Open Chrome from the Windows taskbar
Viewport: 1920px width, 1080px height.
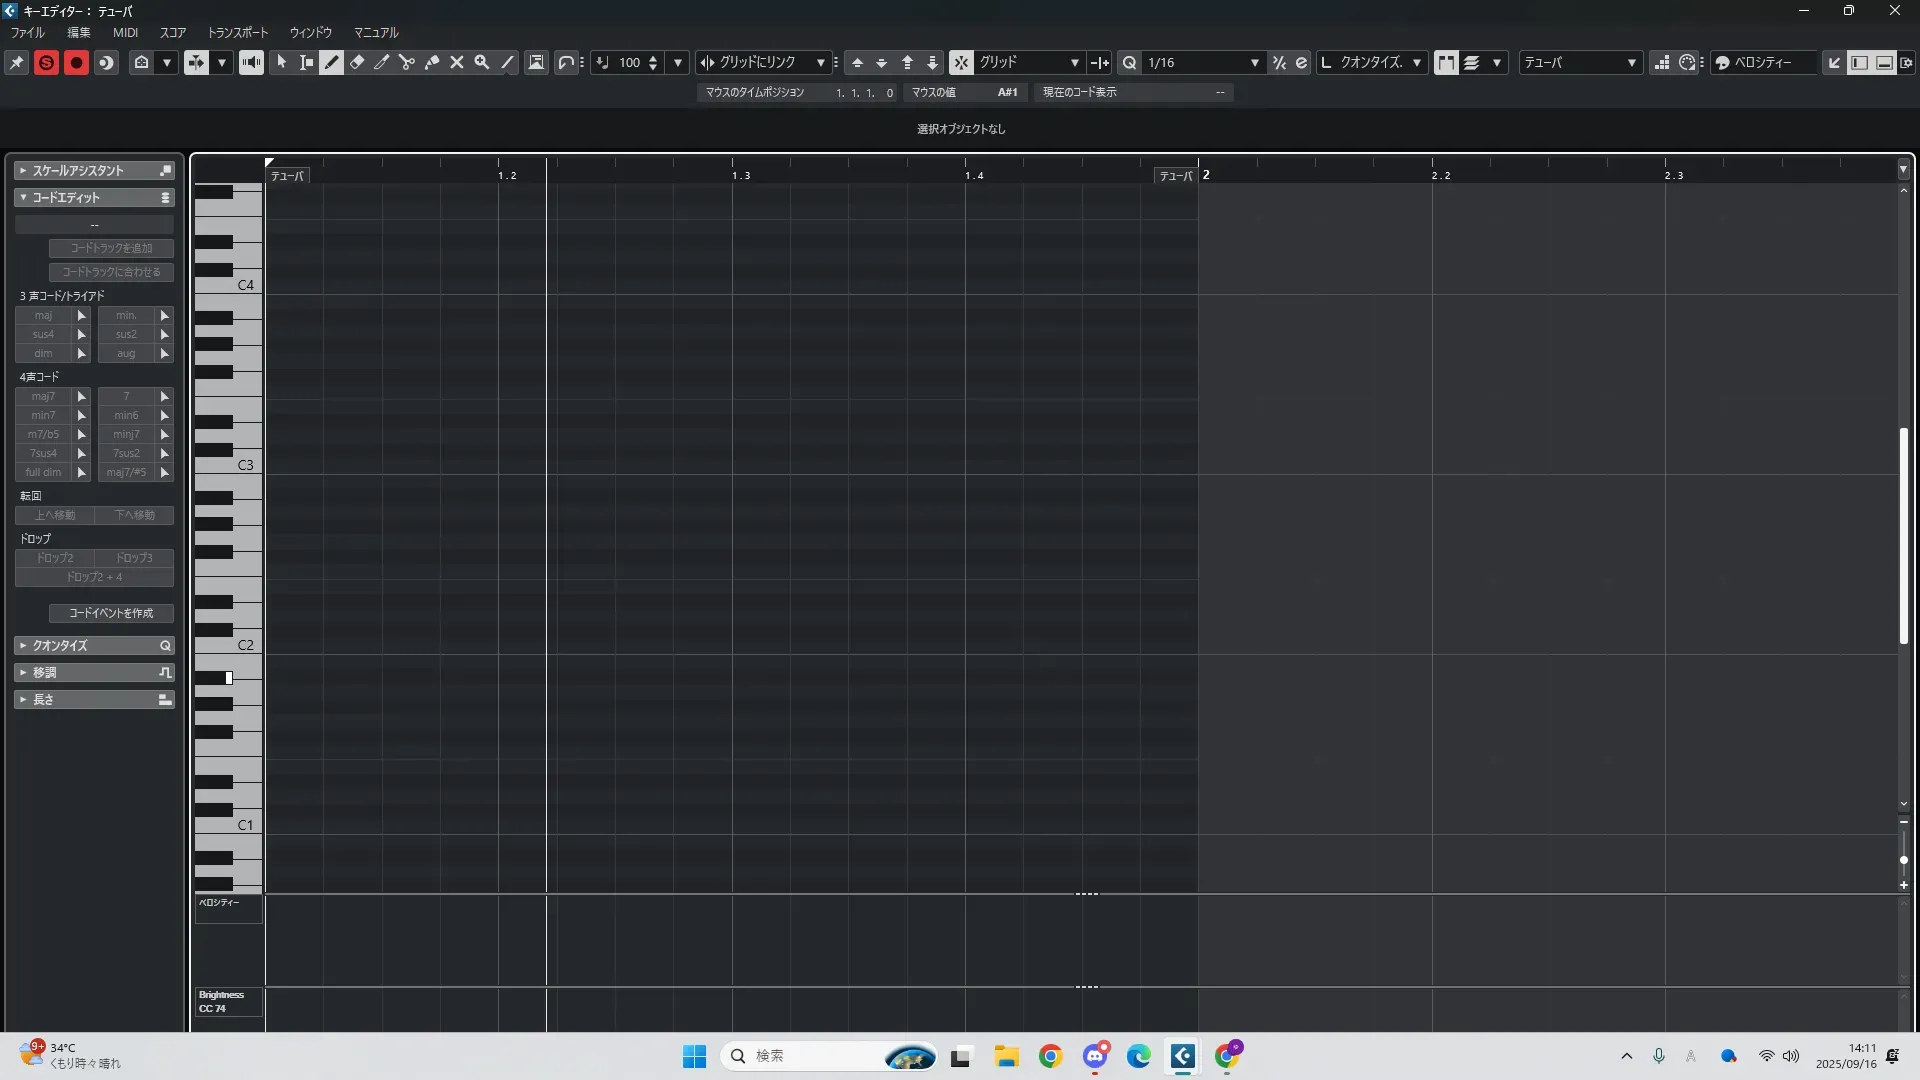tap(1050, 1056)
